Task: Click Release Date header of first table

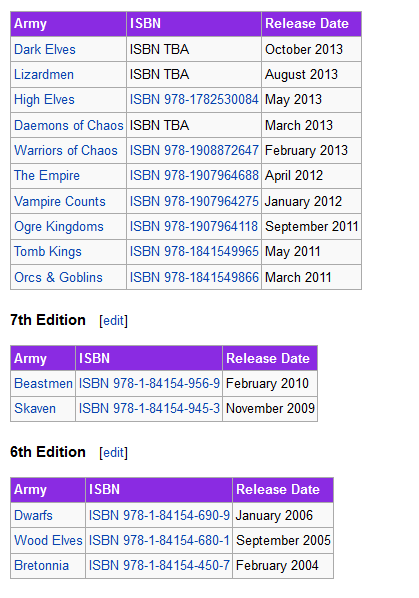Action: 307,24
